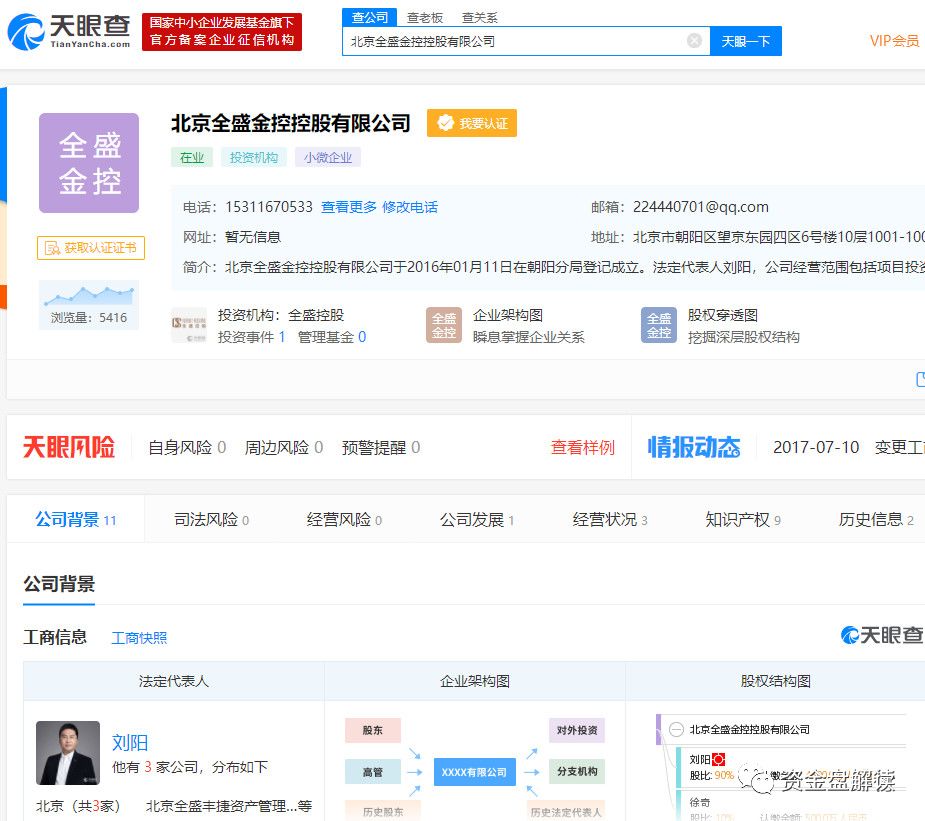Open VIP会员 link

894,41
